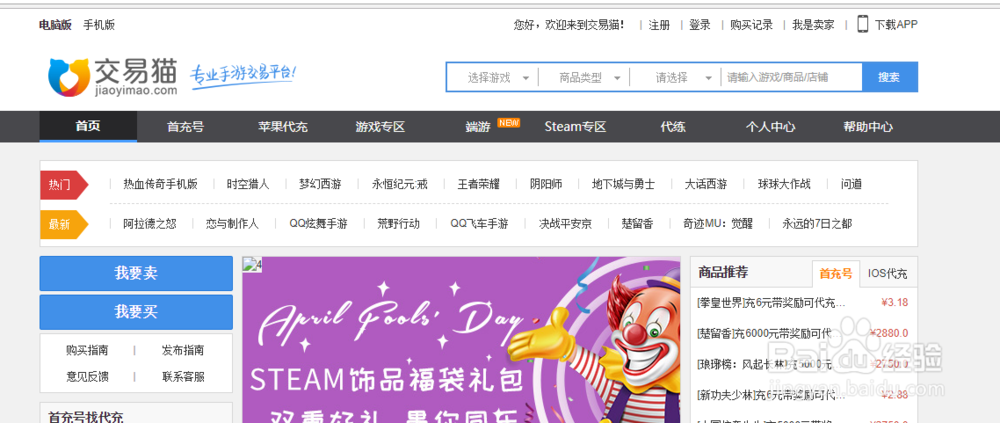Open 购买记录
This screenshot has width=1000, height=423.
[x=751, y=25]
